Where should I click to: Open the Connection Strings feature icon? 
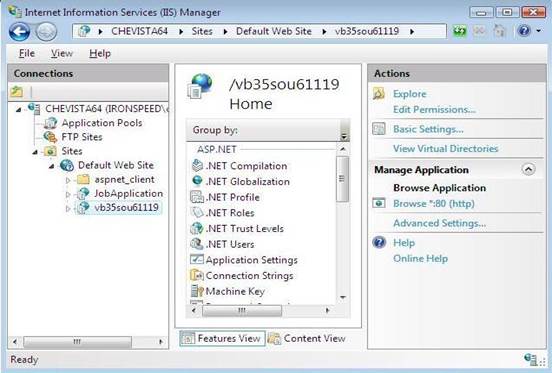[x=197, y=275]
